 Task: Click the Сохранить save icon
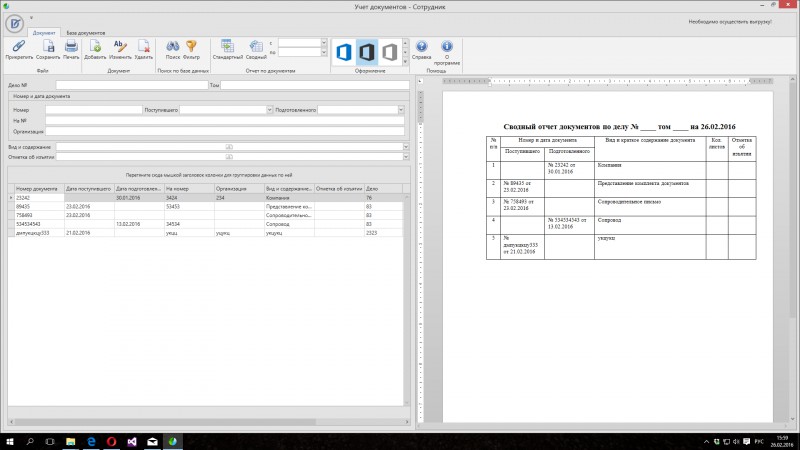(x=48, y=46)
